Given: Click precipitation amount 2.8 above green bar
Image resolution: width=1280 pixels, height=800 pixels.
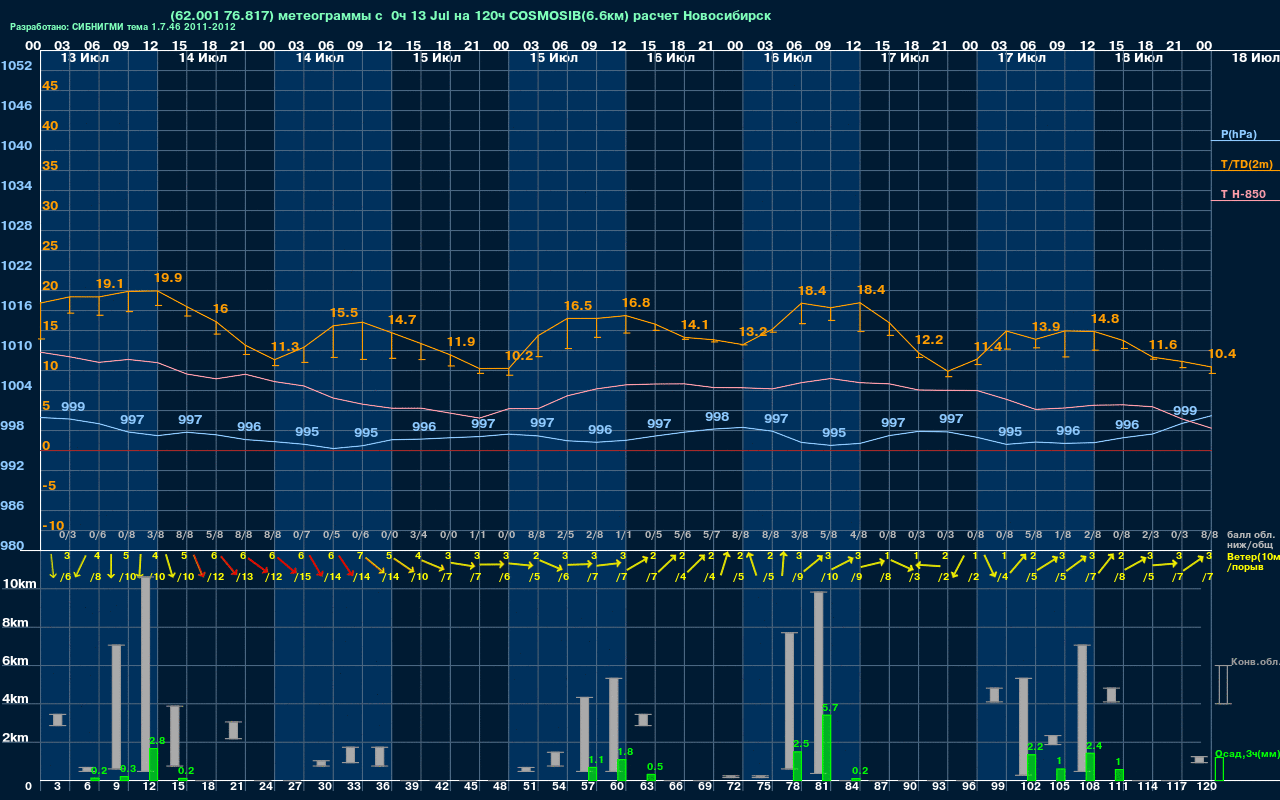Looking at the screenshot, I should click(157, 741).
